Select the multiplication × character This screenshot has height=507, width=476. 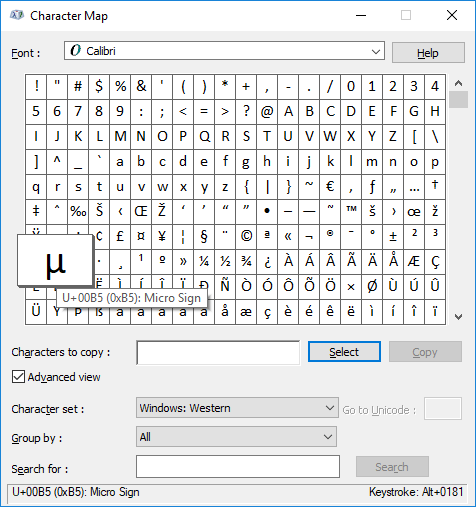point(351,286)
